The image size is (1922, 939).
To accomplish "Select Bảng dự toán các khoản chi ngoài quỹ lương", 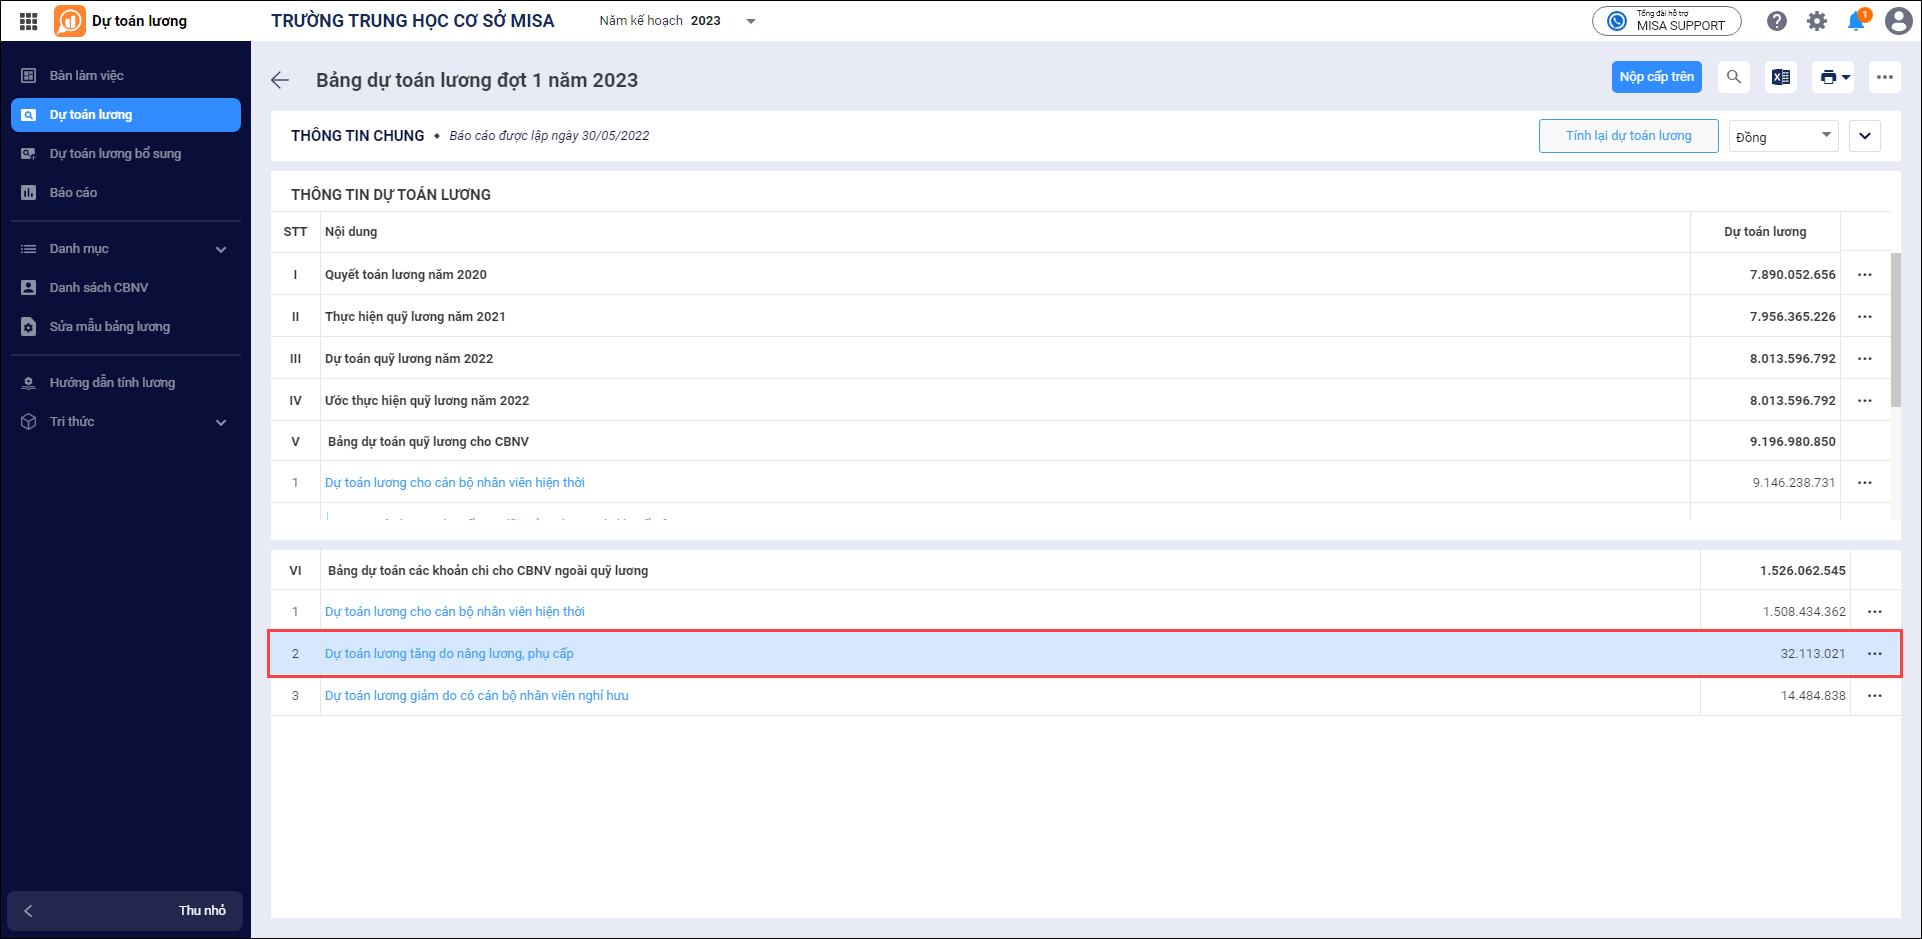I will 488,571.
